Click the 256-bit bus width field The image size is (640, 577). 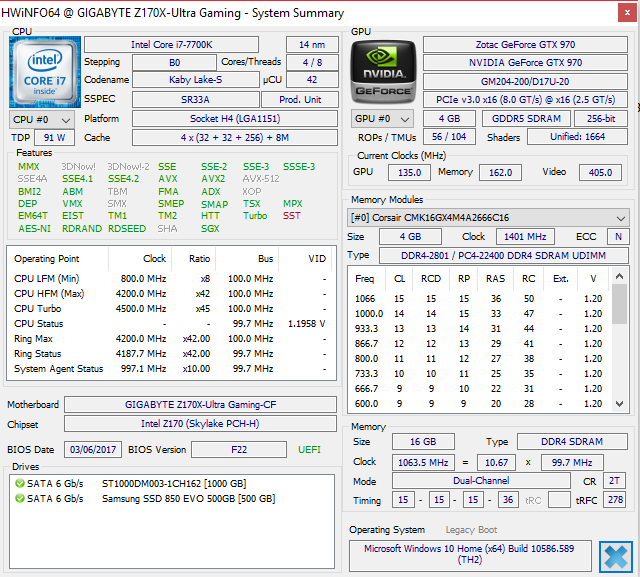(x=601, y=119)
